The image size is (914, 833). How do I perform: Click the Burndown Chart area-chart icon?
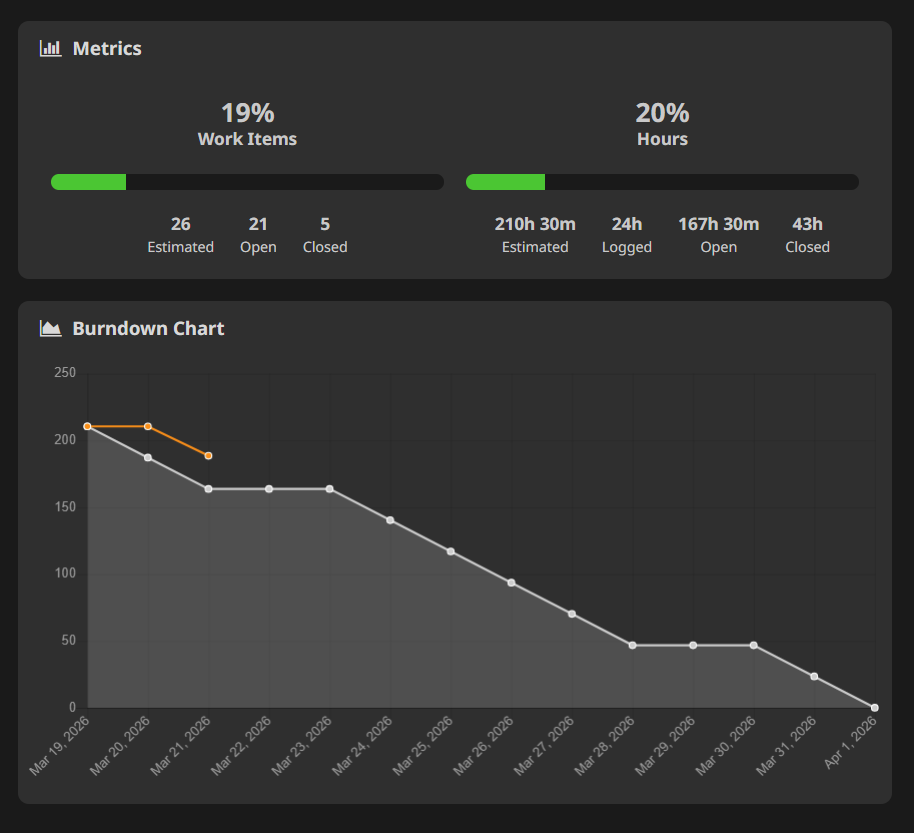(x=50, y=328)
